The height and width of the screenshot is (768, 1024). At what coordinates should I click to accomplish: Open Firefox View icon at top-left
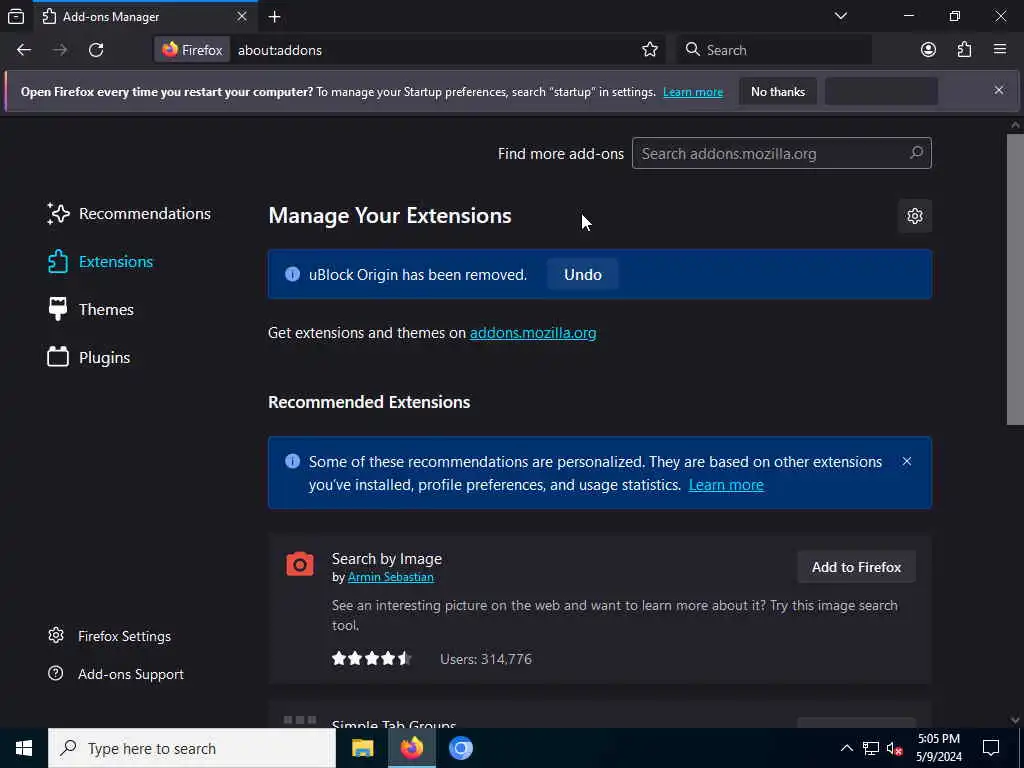pyautogui.click(x=16, y=16)
